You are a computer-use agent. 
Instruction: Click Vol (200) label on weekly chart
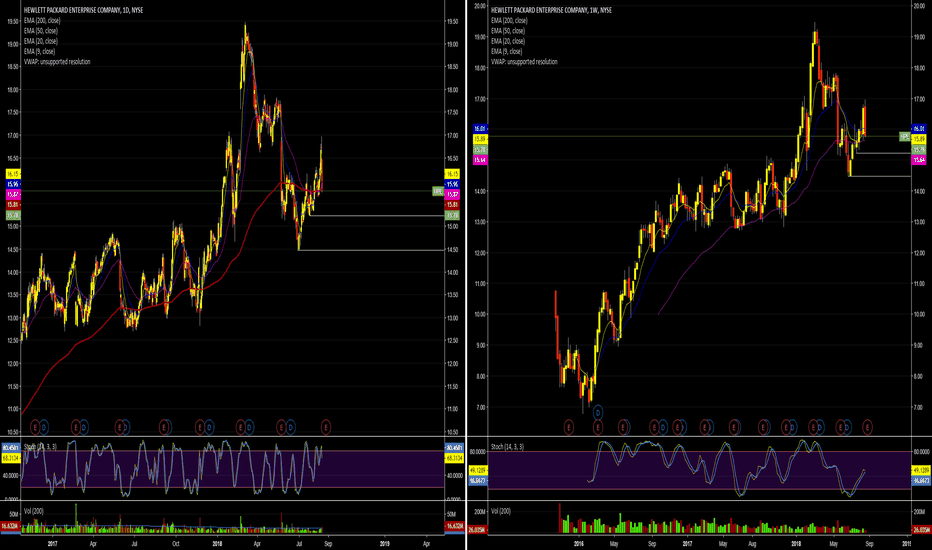[501, 511]
